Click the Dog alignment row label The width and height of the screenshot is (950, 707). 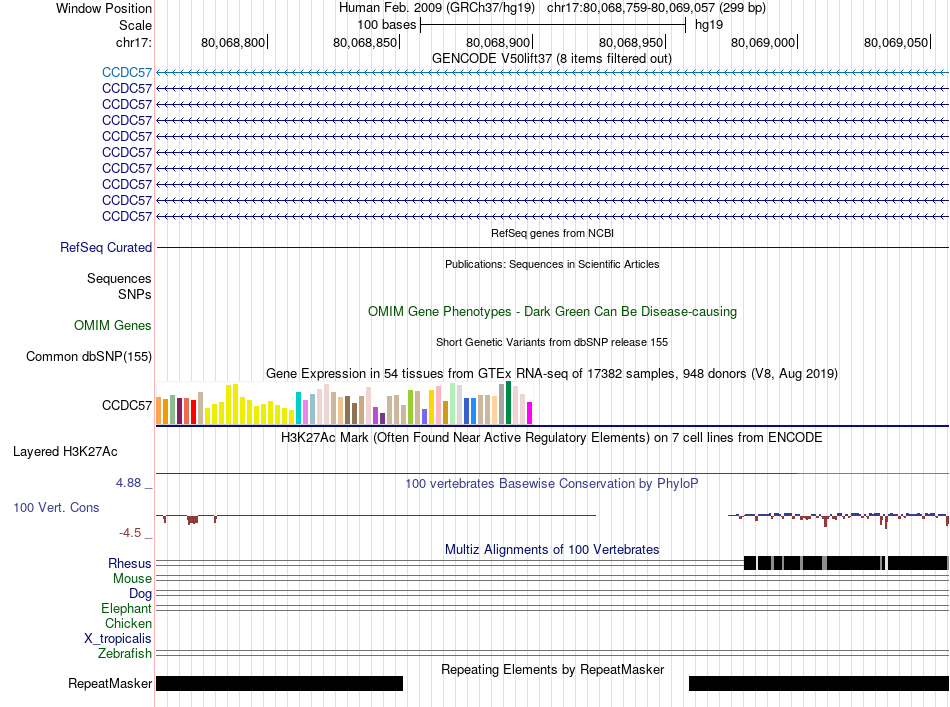point(140,594)
